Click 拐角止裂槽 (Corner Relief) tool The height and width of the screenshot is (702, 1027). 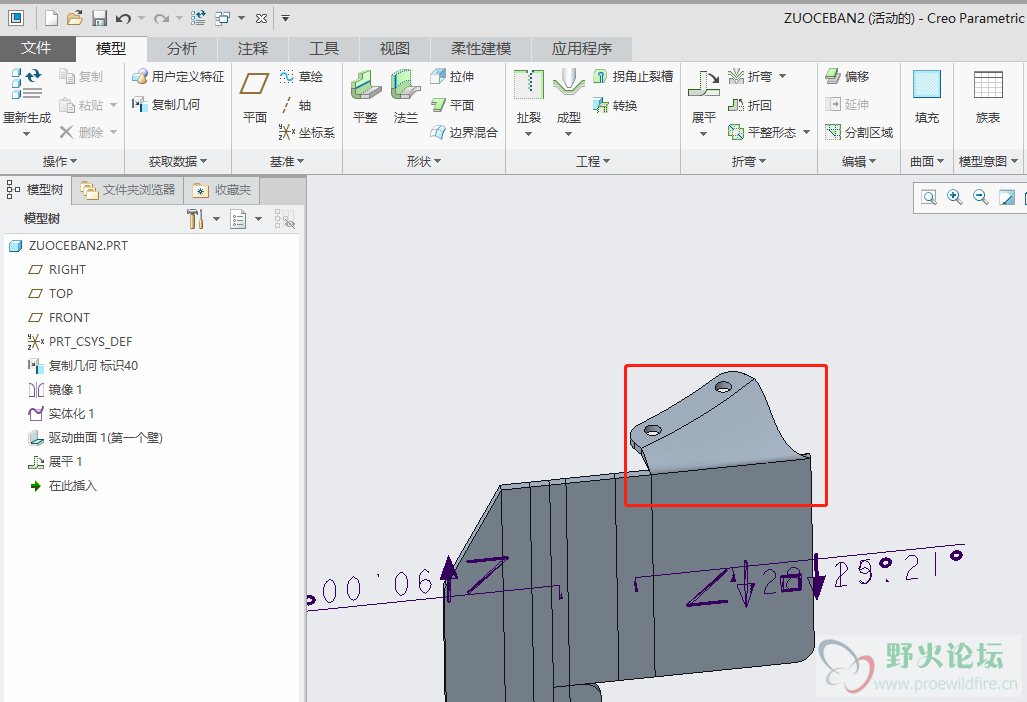click(633, 77)
